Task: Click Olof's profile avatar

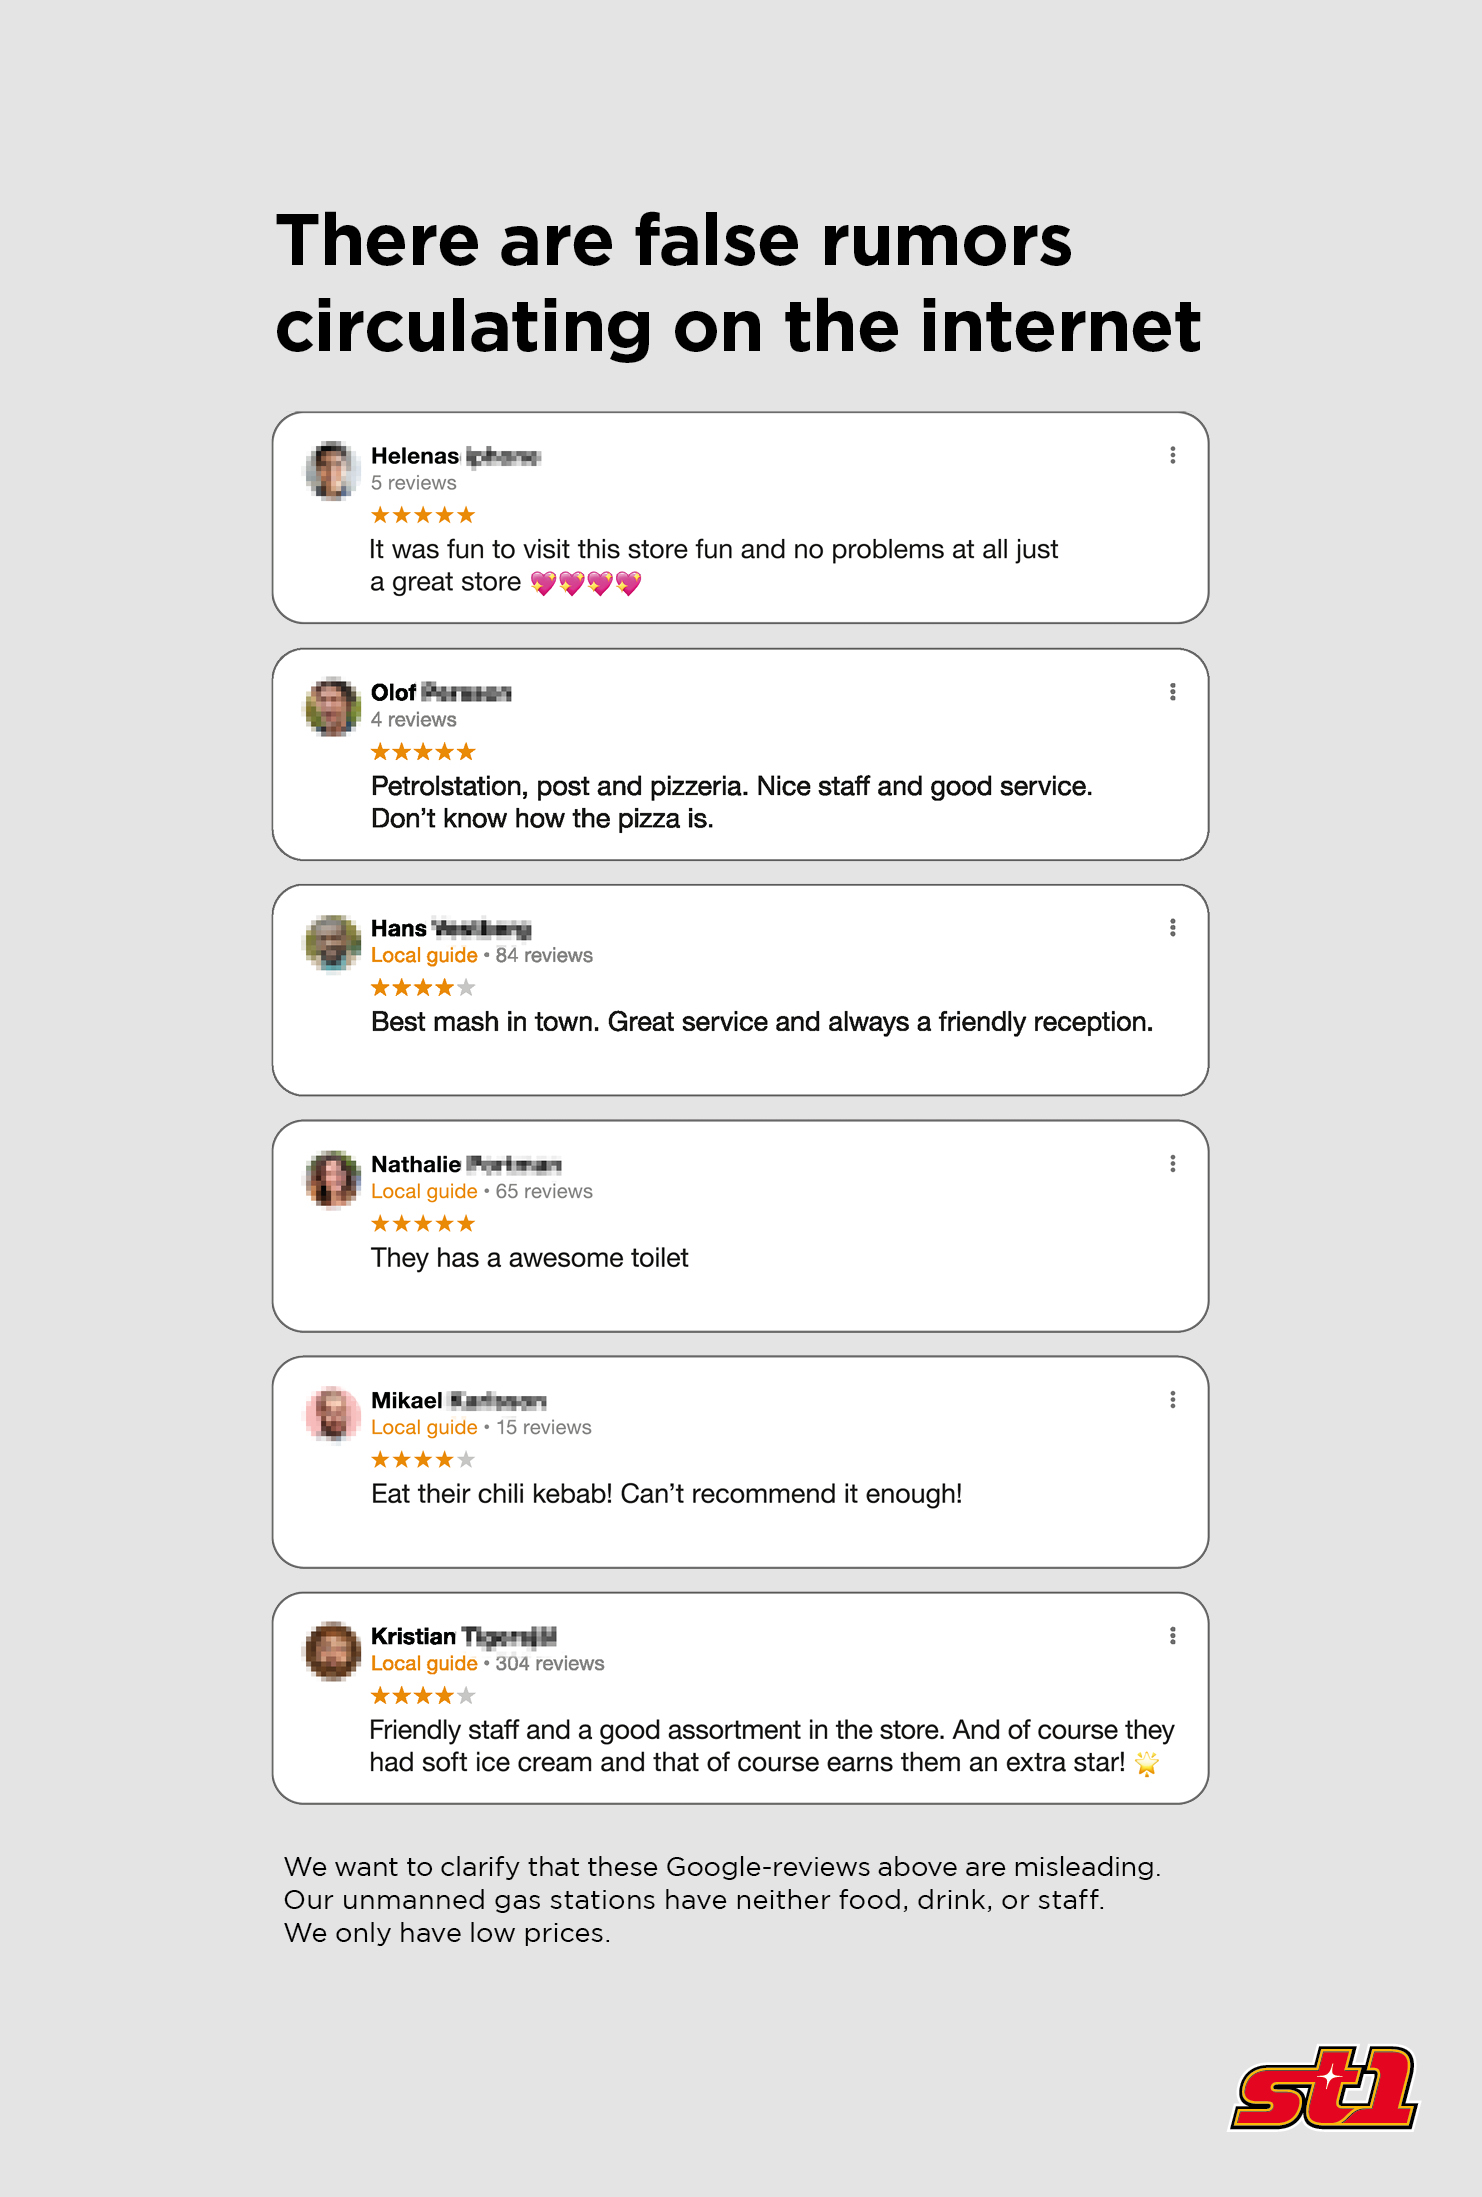Action: pyautogui.click(x=333, y=707)
